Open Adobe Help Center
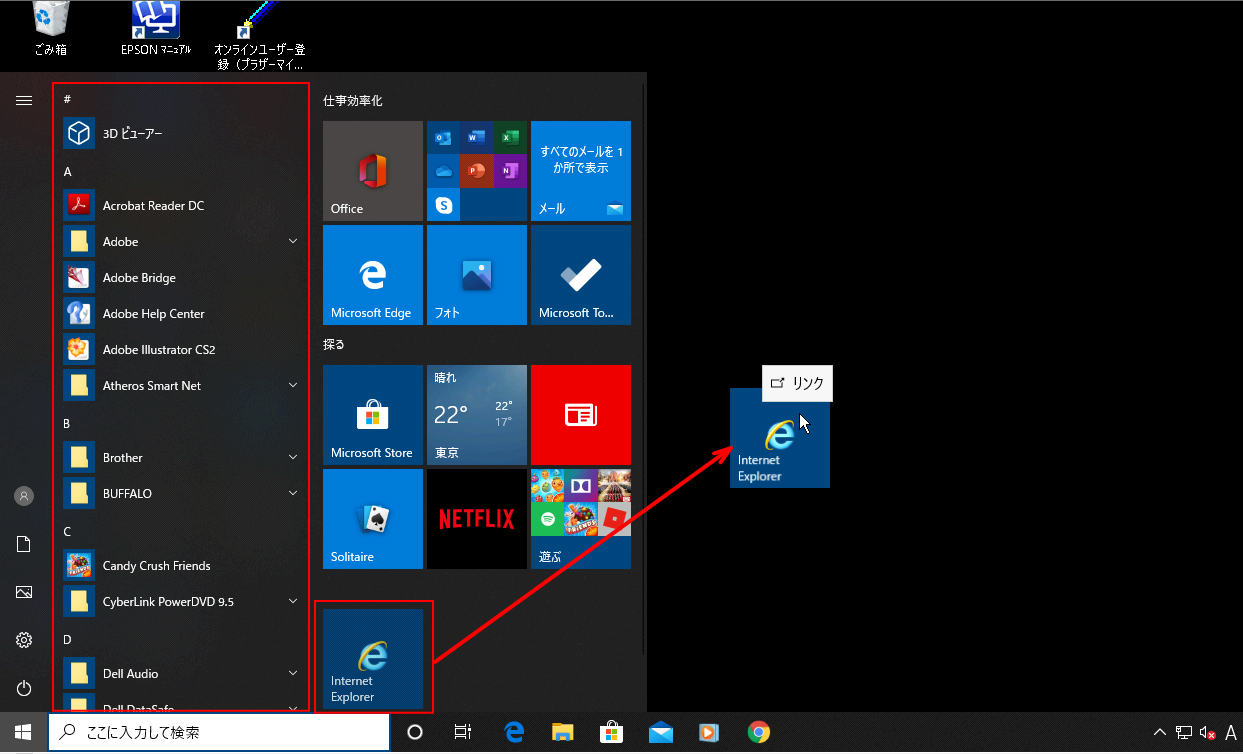 click(x=180, y=313)
